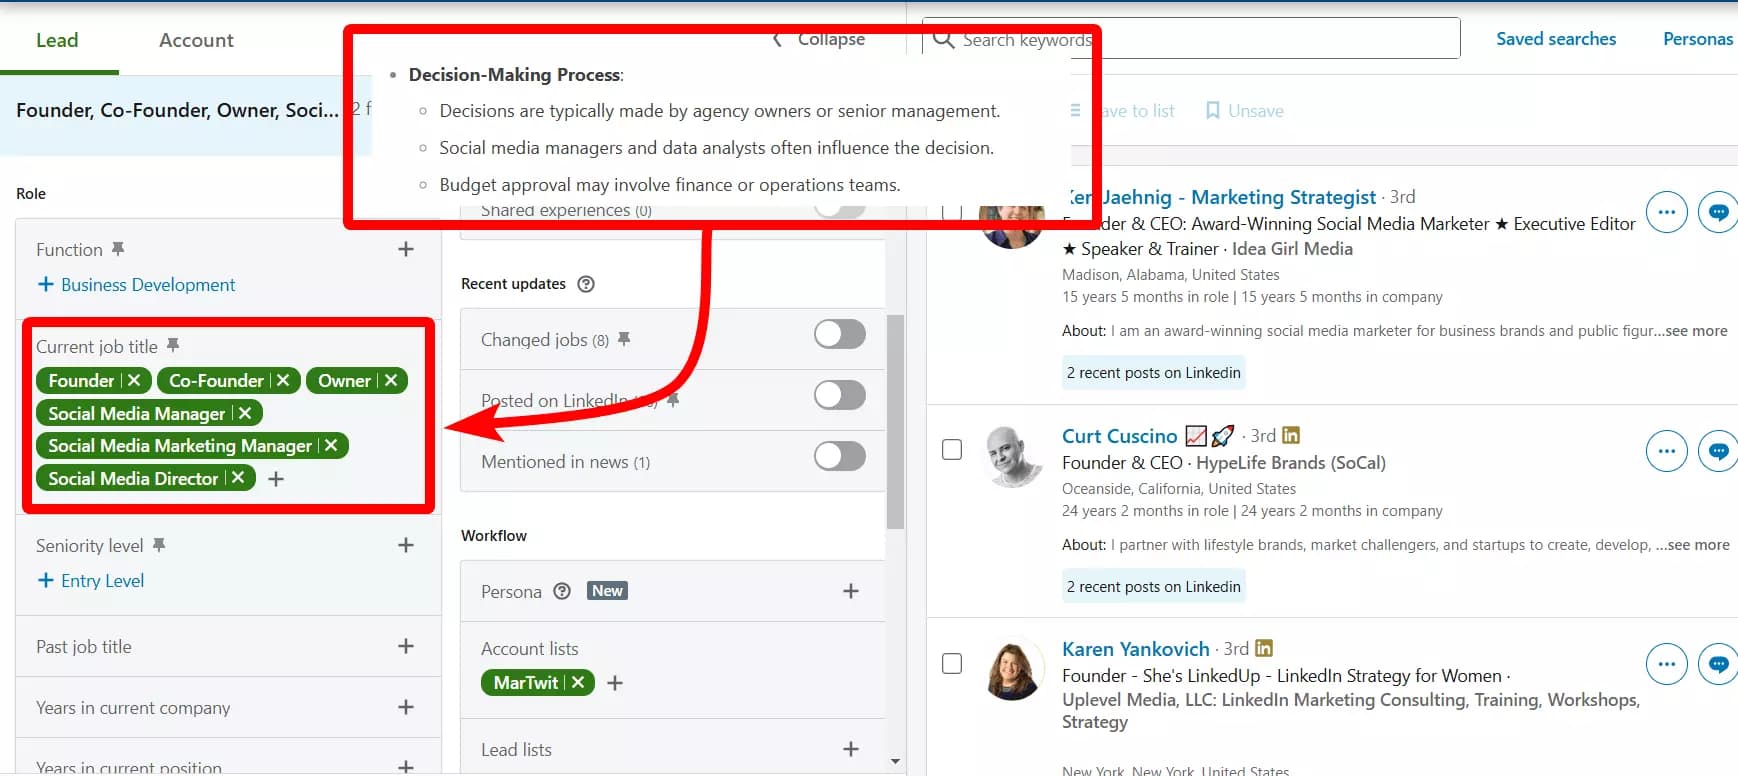Open more options for Curt Cuscino
The image size is (1738, 776).
pos(1666,451)
